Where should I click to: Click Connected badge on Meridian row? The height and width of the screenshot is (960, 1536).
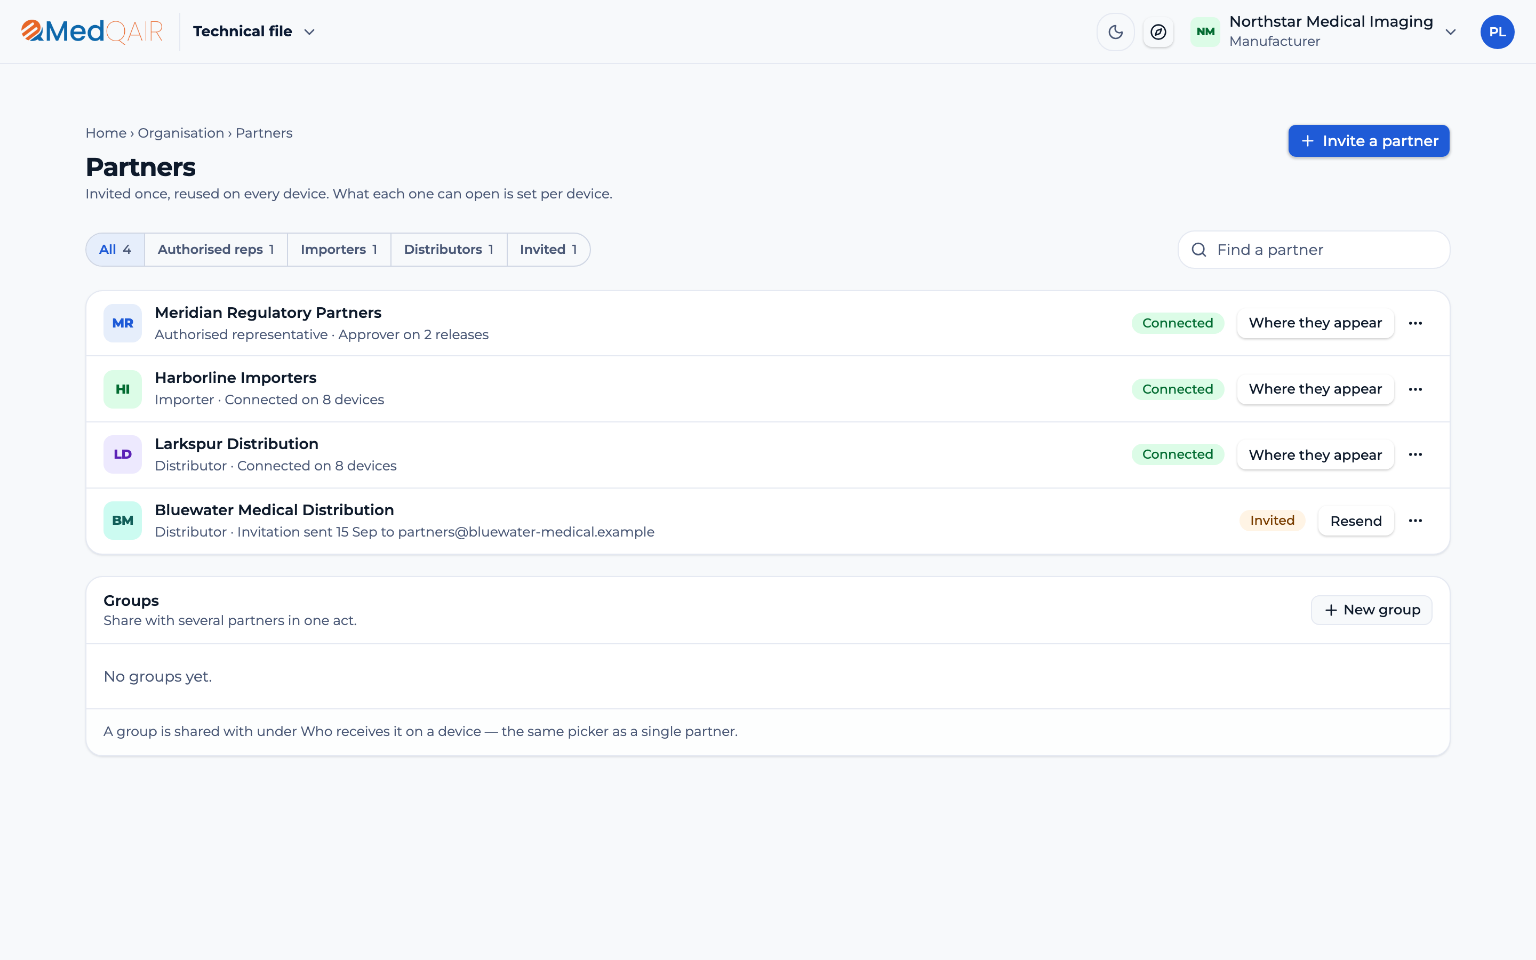tap(1178, 323)
